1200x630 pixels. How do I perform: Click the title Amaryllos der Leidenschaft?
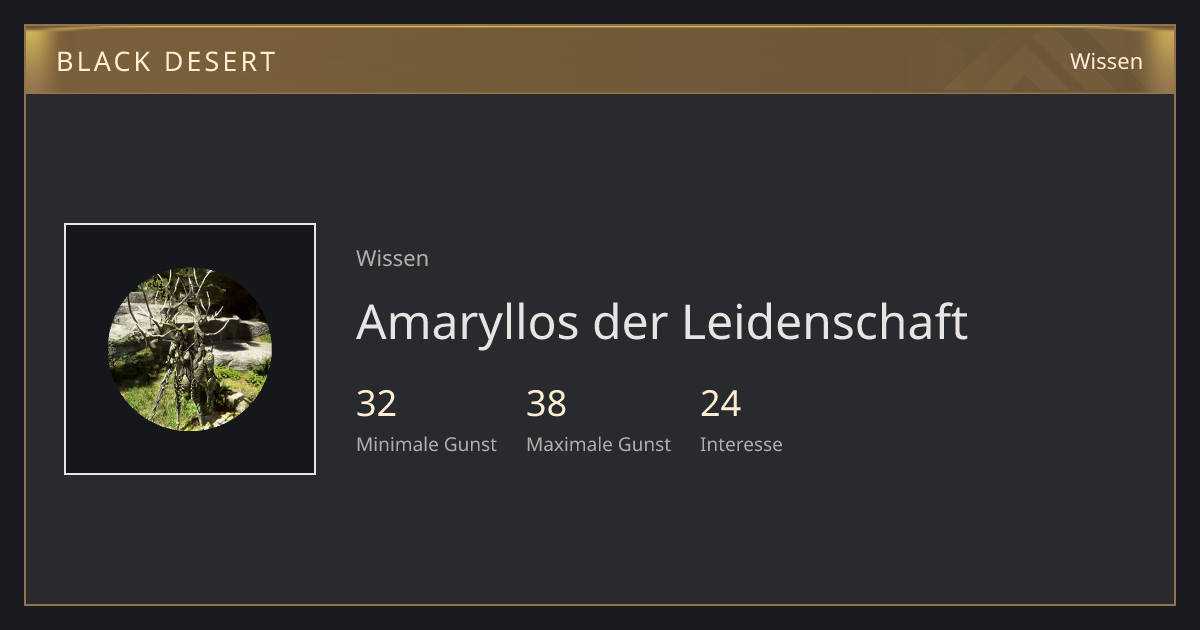tap(662, 322)
